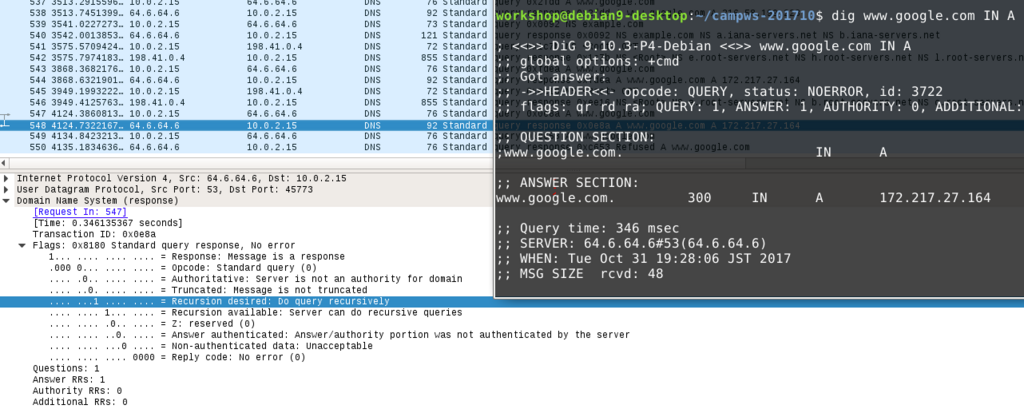Select the Non-authenticated data: Unacceptable line
Image resolution: width=1024 pixels, height=409 pixels.
click(x=210, y=346)
